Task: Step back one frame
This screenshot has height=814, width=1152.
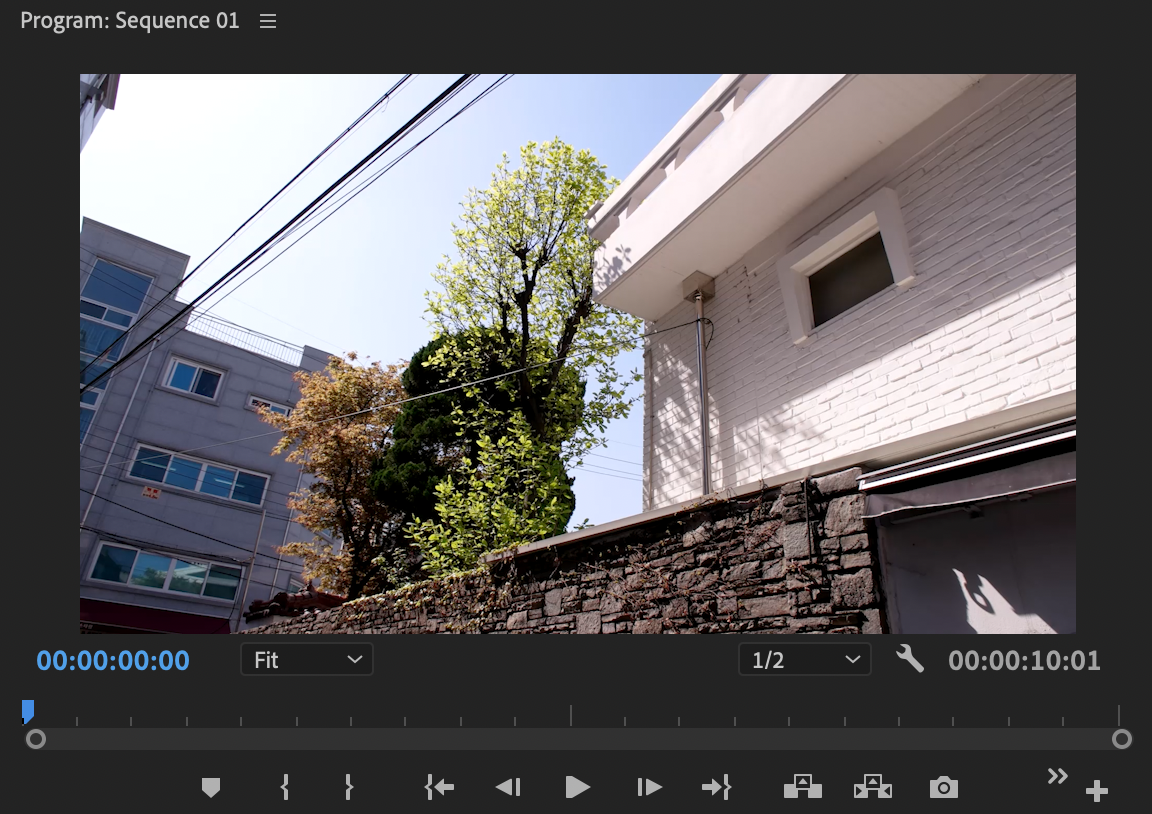Action: pos(508,787)
